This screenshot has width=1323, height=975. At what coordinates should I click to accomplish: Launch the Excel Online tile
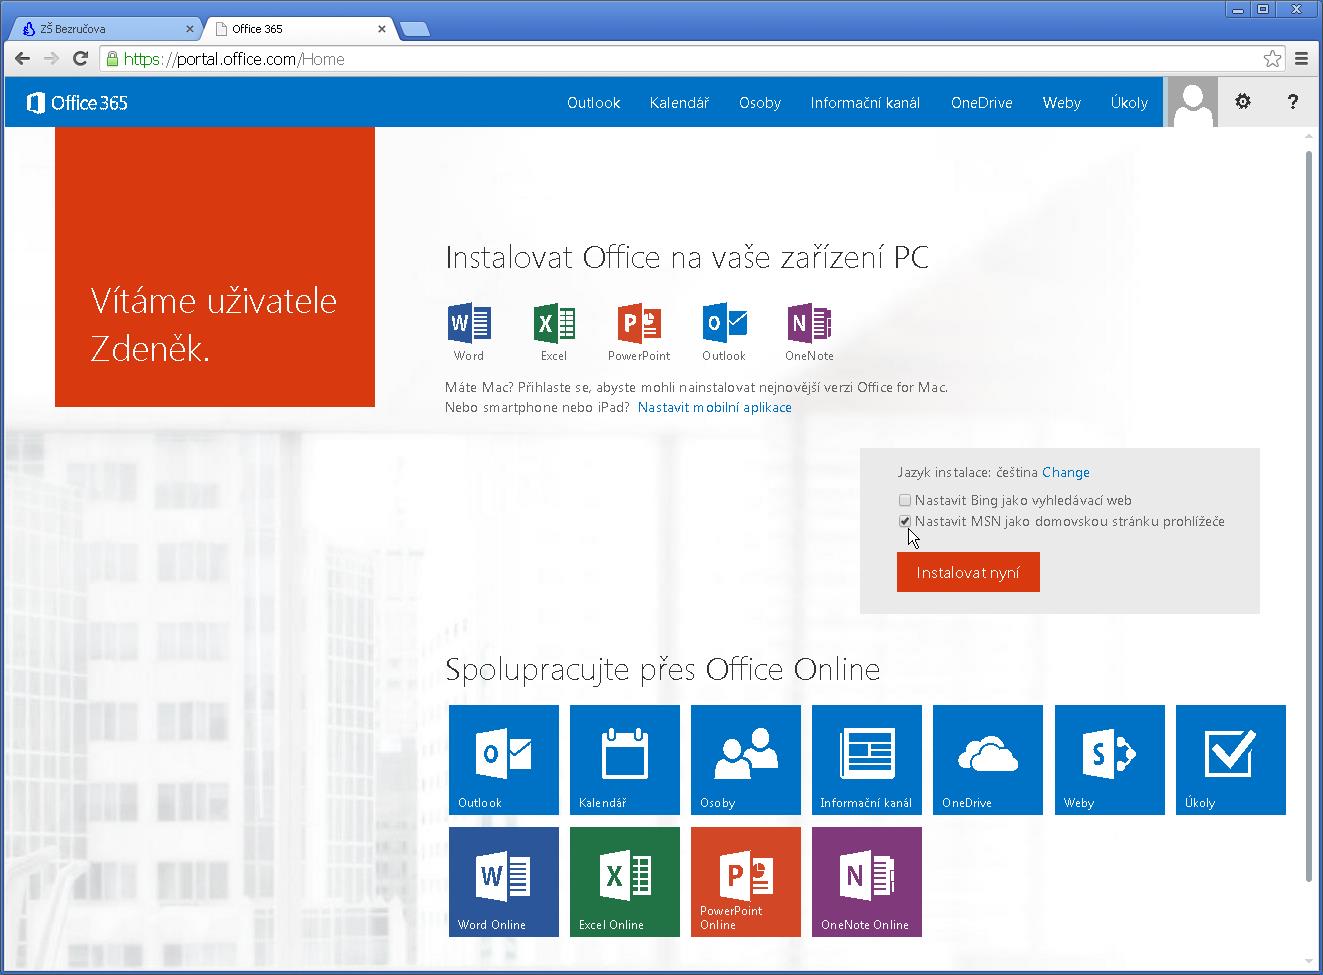click(625, 882)
